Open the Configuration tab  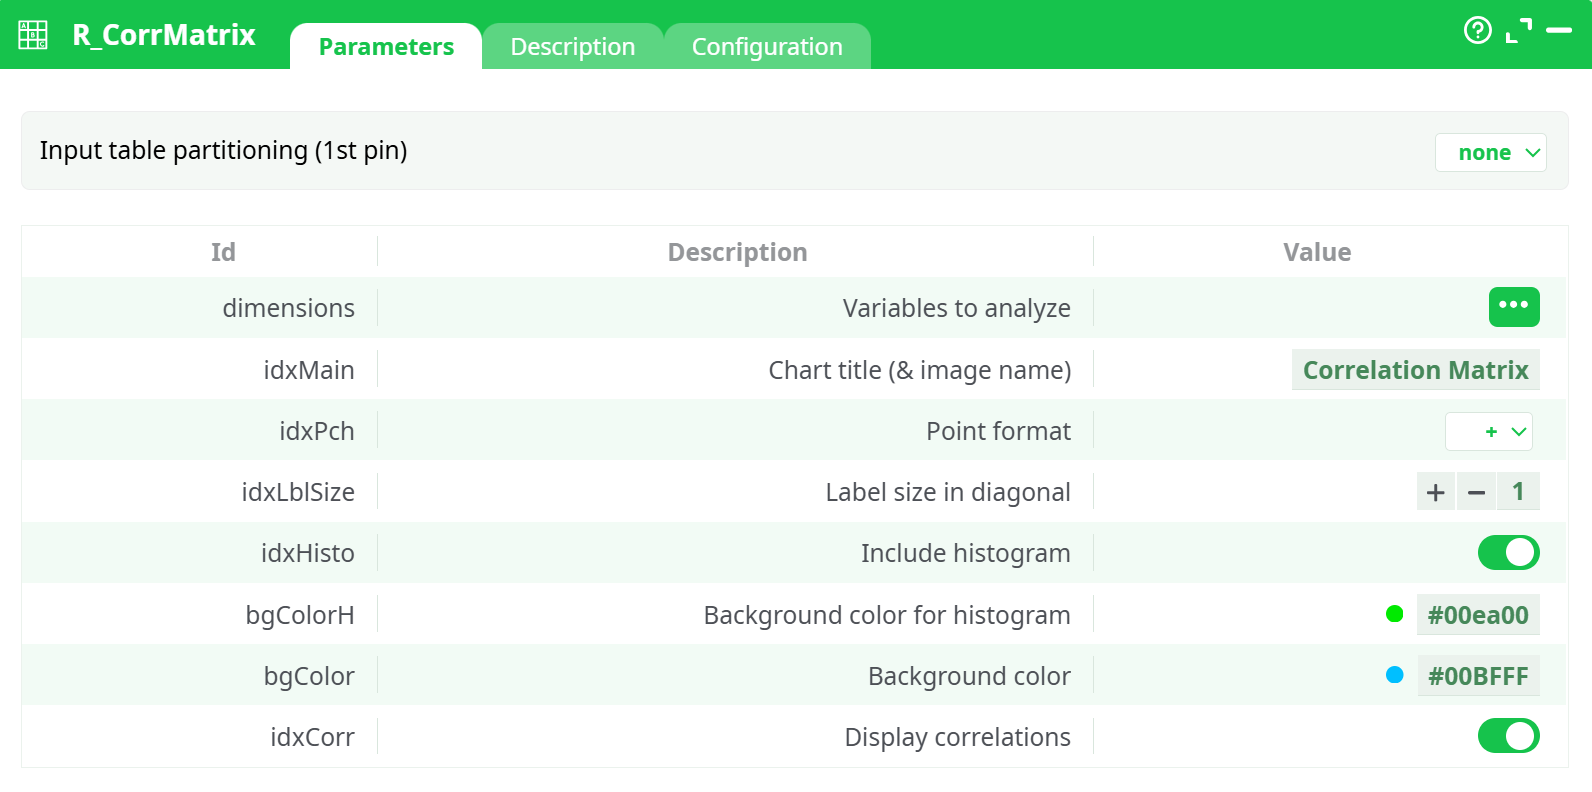click(767, 47)
